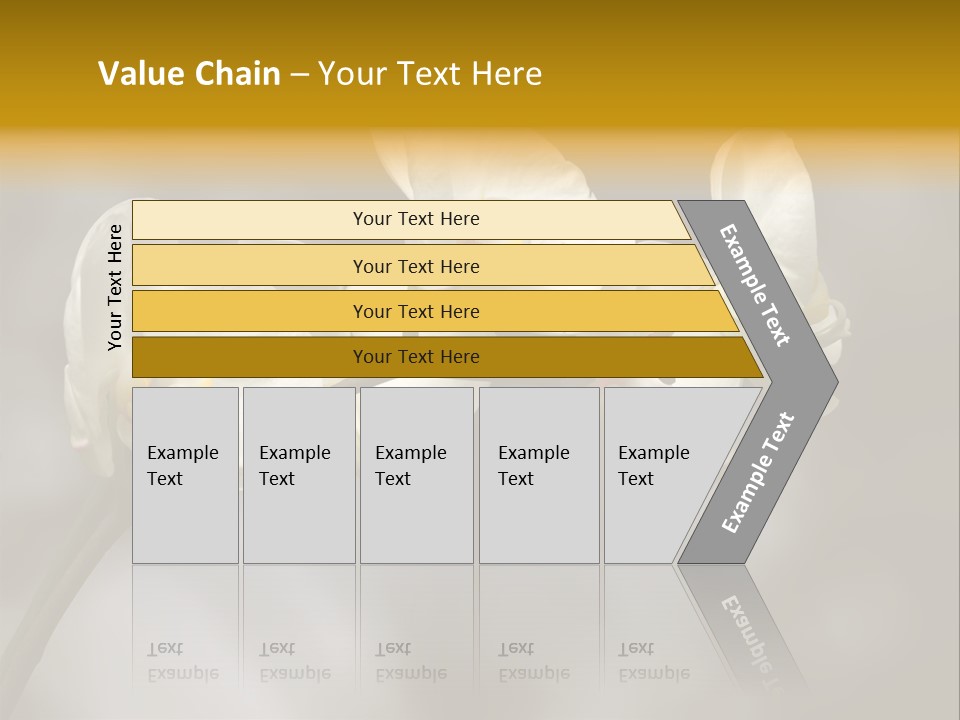Click the mirrored reflection under the first box
960x720 pixels.
coord(185,661)
